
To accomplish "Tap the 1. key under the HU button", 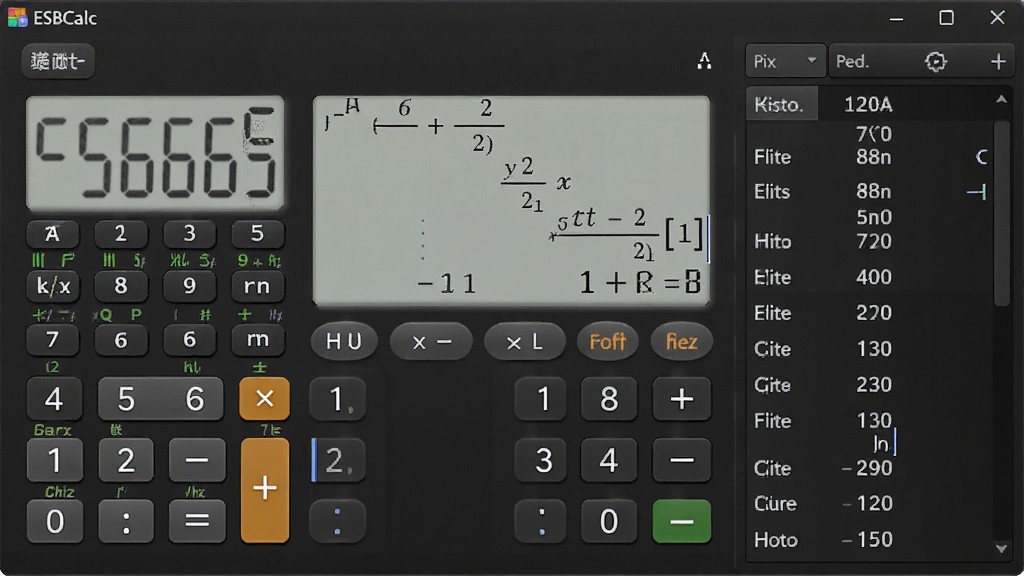I will [338, 399].
